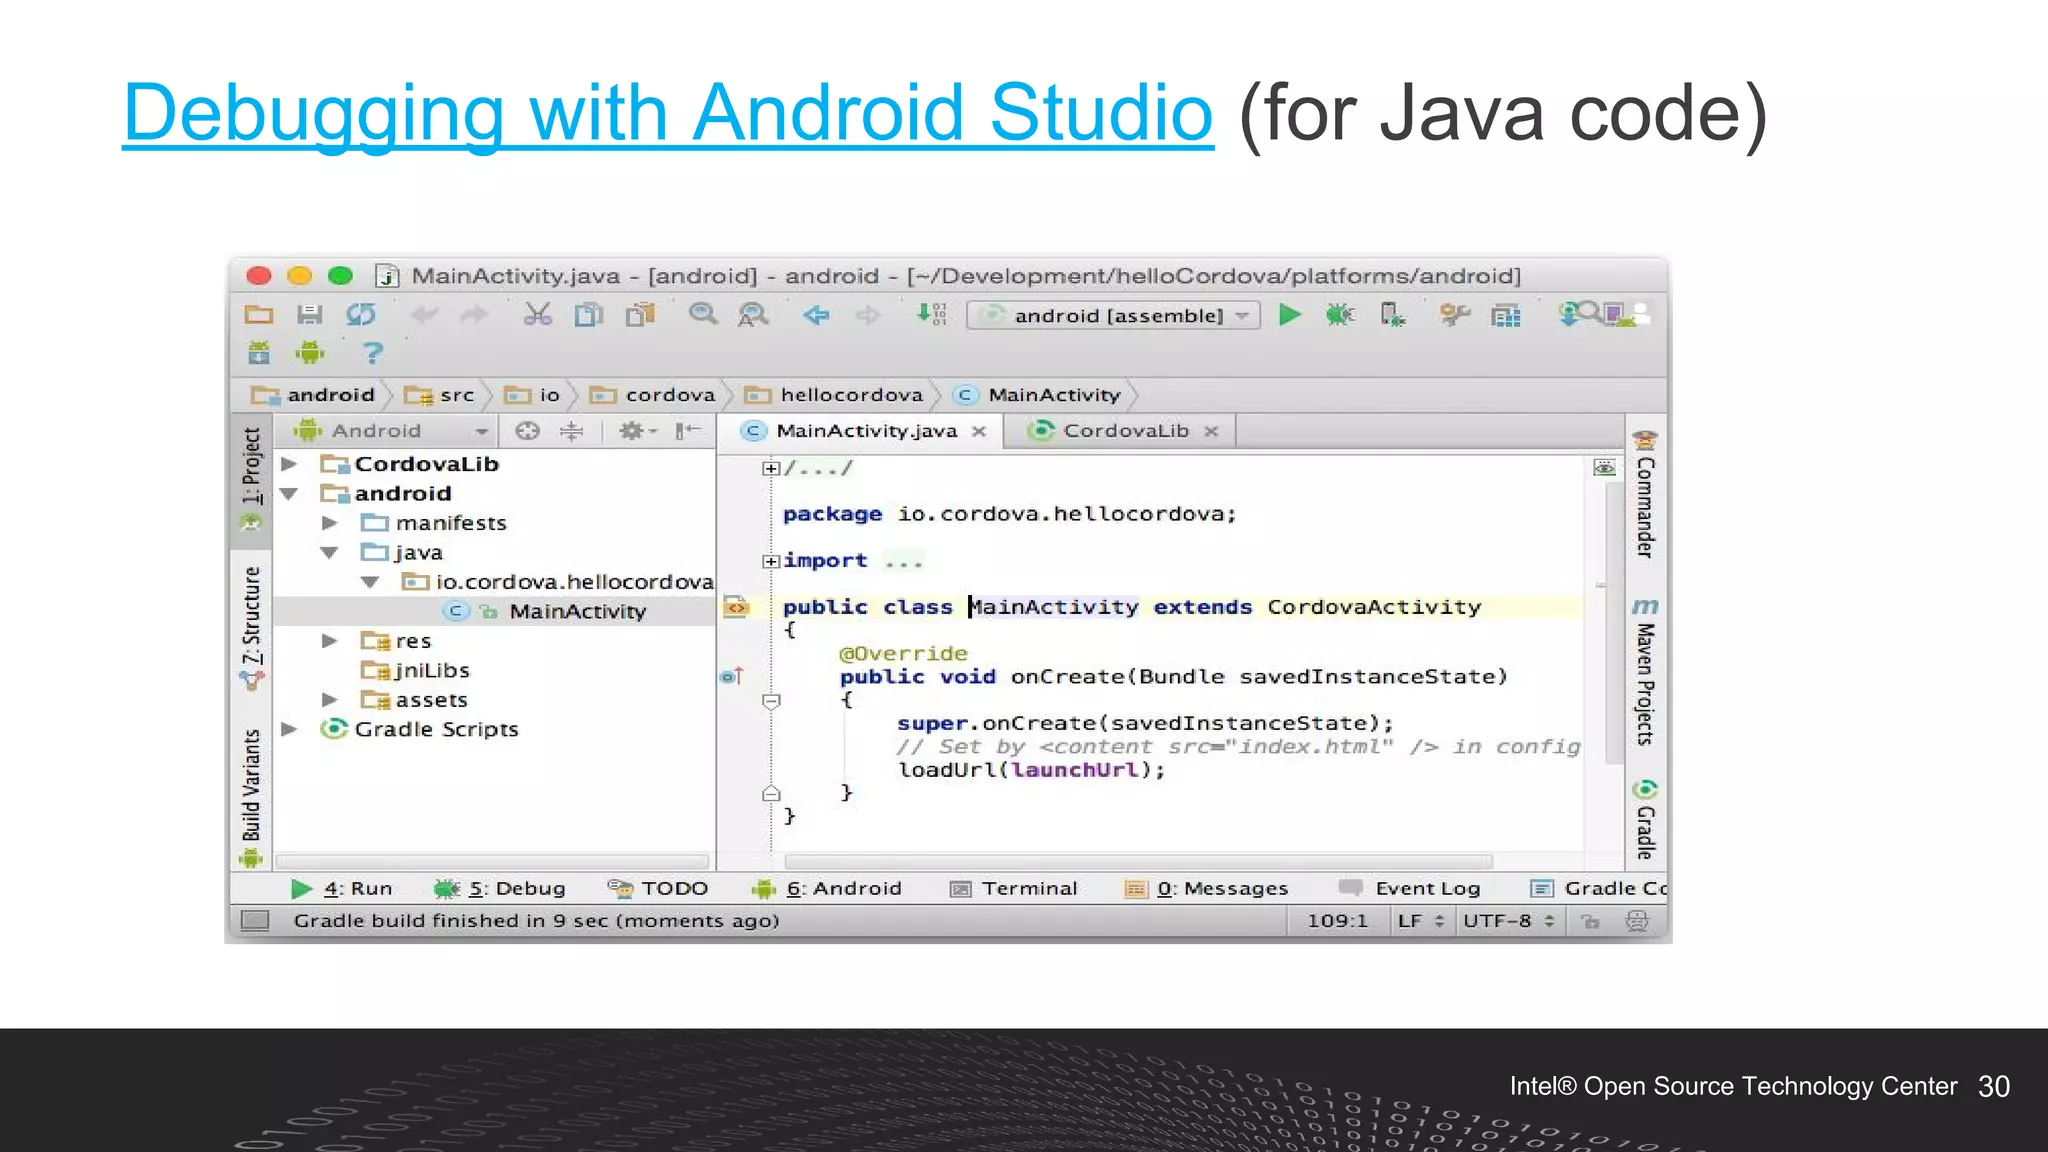This screenshot has height=1152, width=2048.
Task: Close the MainActivity.java tab
Action: tap(979, 431)
